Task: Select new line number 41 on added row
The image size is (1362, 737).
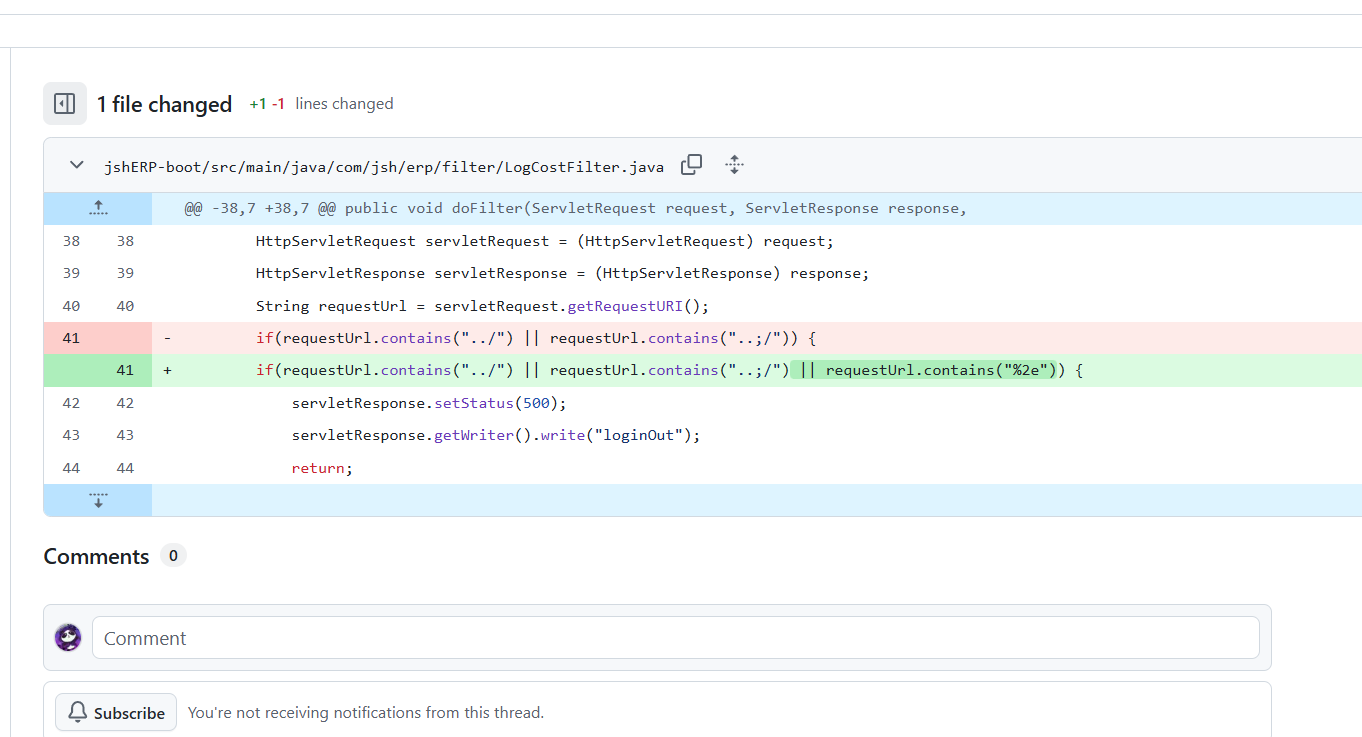Action: coord(124,370)
